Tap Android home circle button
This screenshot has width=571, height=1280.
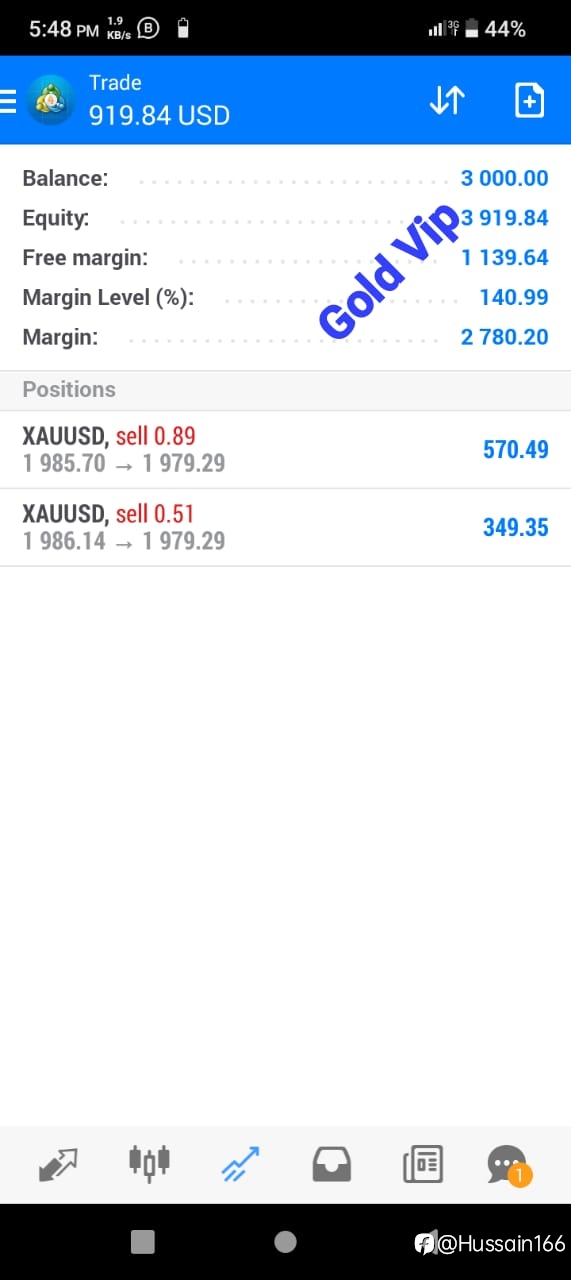click(x=285, y=1242)
